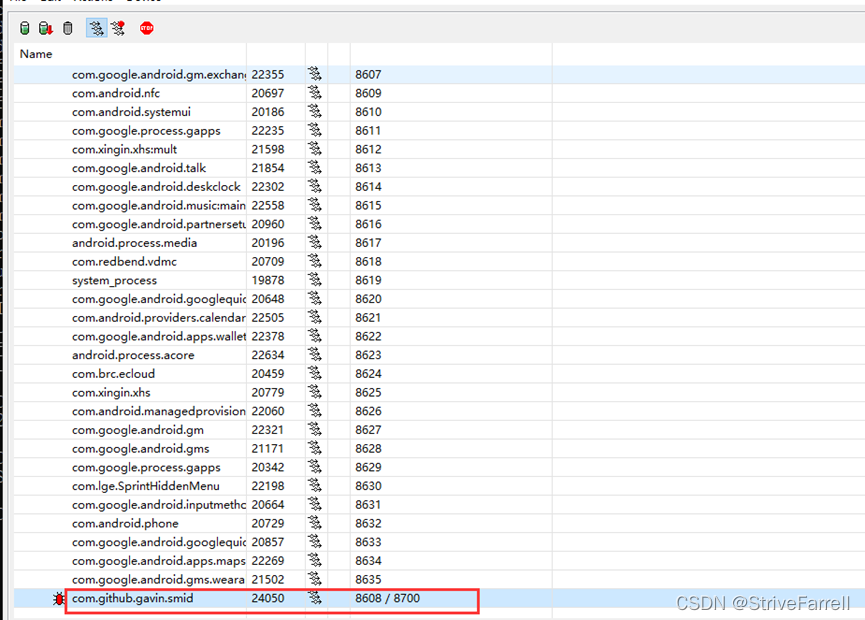Click thread icon in com.xingin.xhs row
The image size is (865, 620).
pyautogui.click(x=314, y=392)
